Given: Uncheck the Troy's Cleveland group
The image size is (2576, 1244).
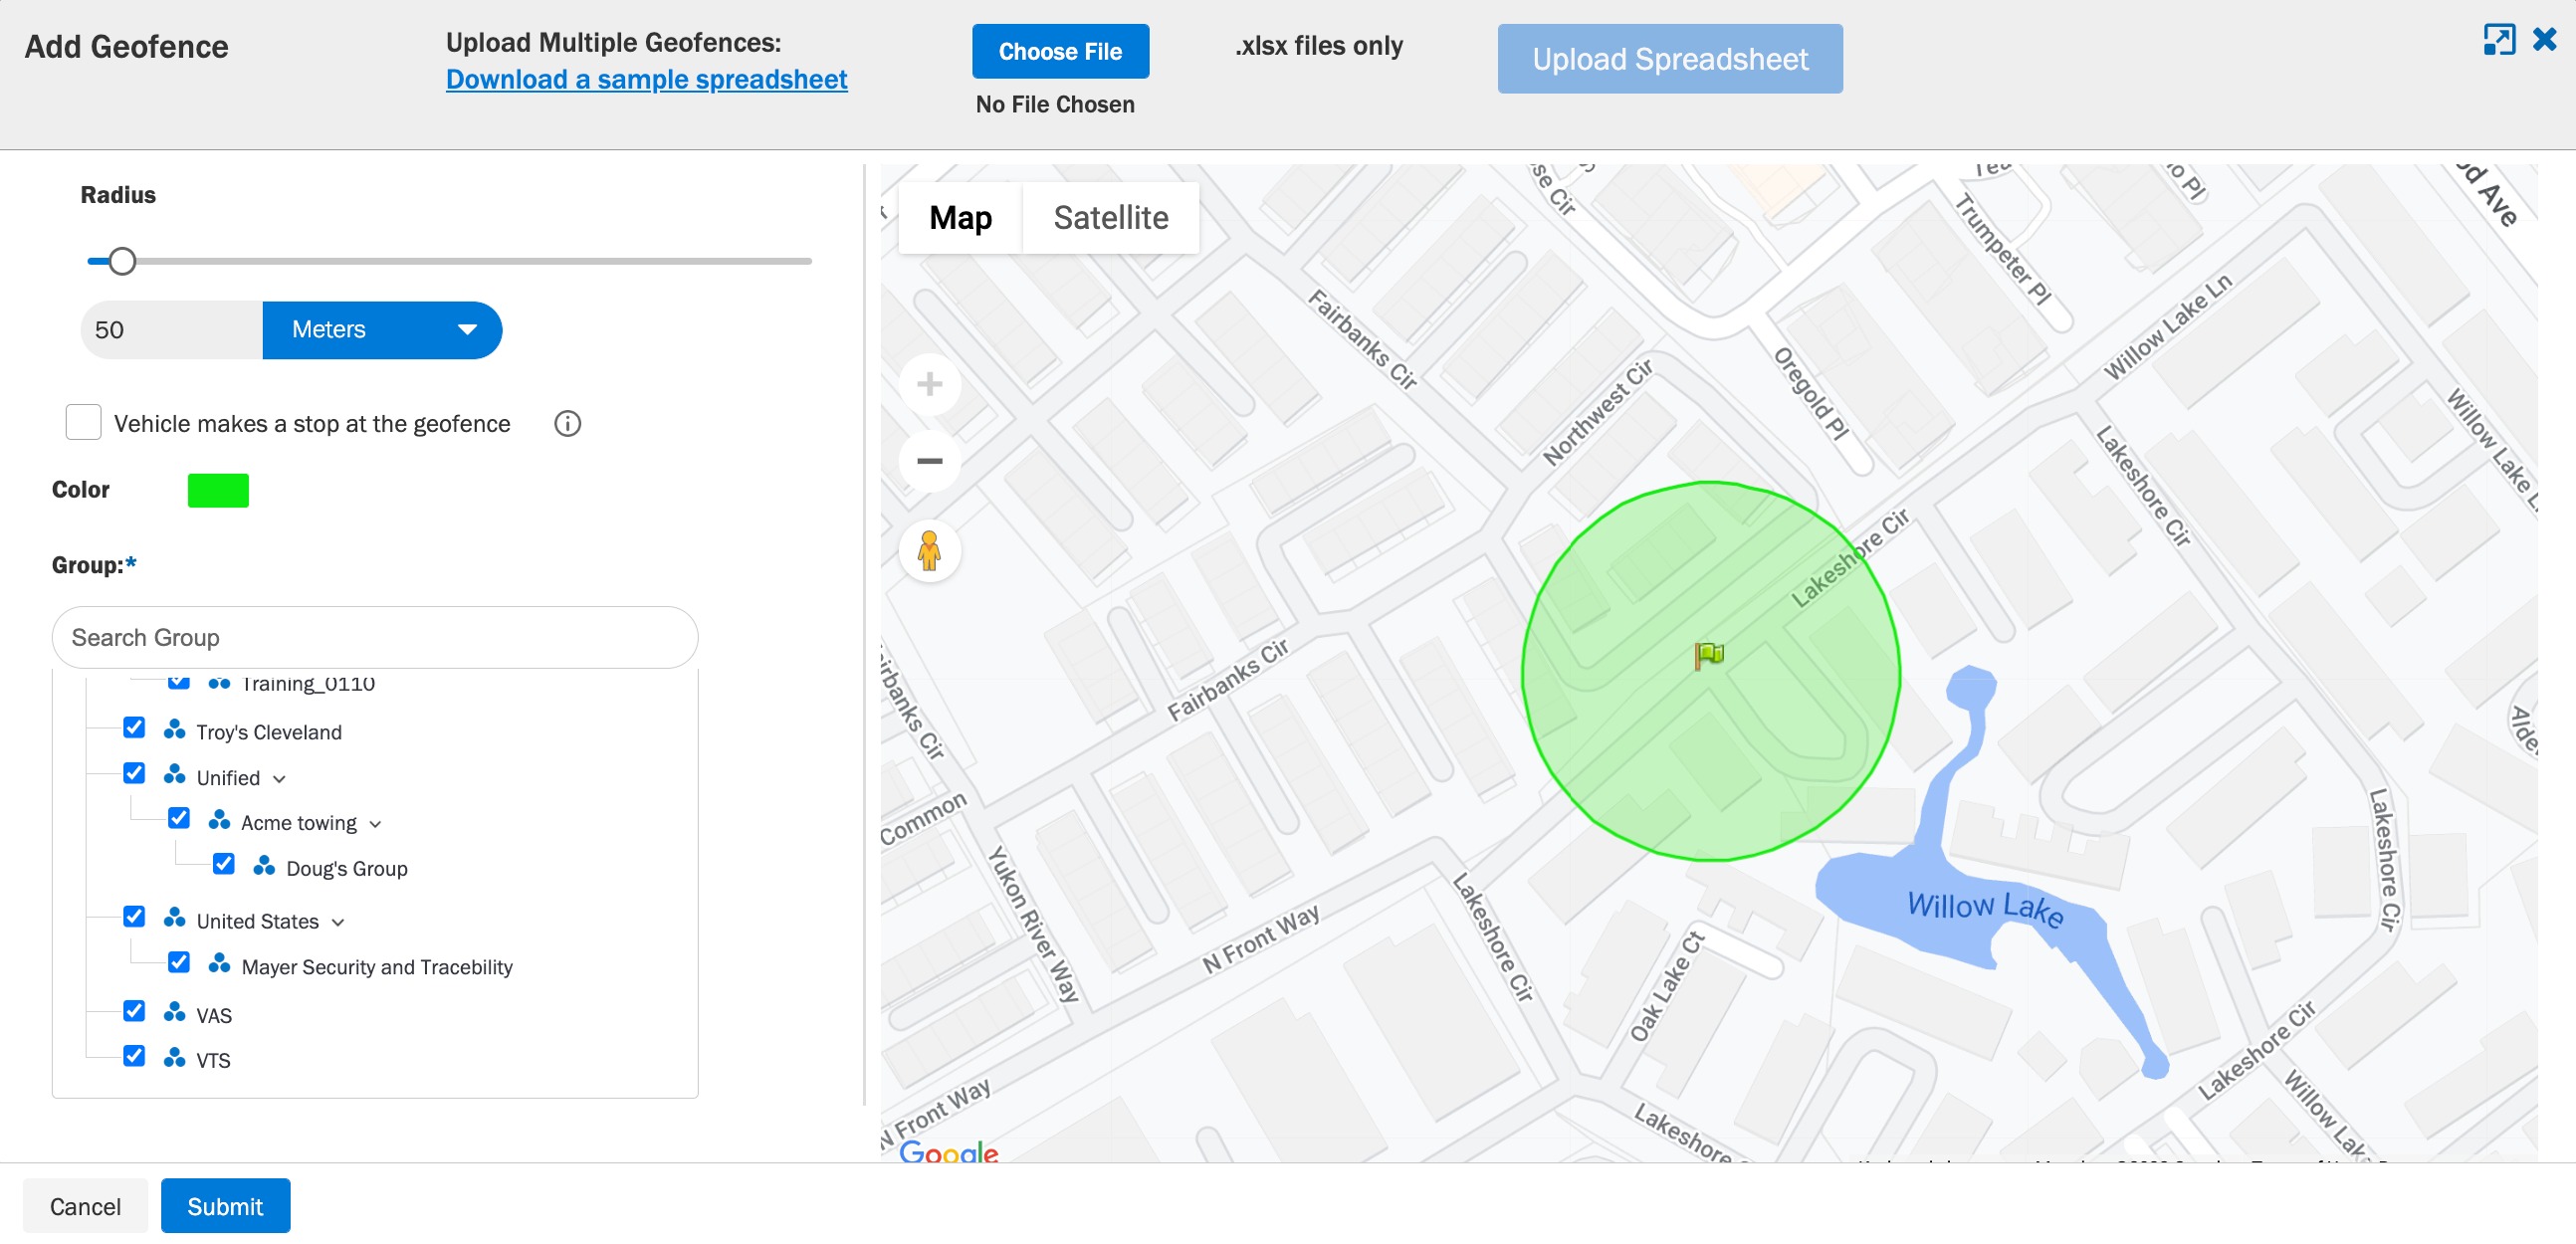Looking at the screenshot, I should [x=134, y=728].
